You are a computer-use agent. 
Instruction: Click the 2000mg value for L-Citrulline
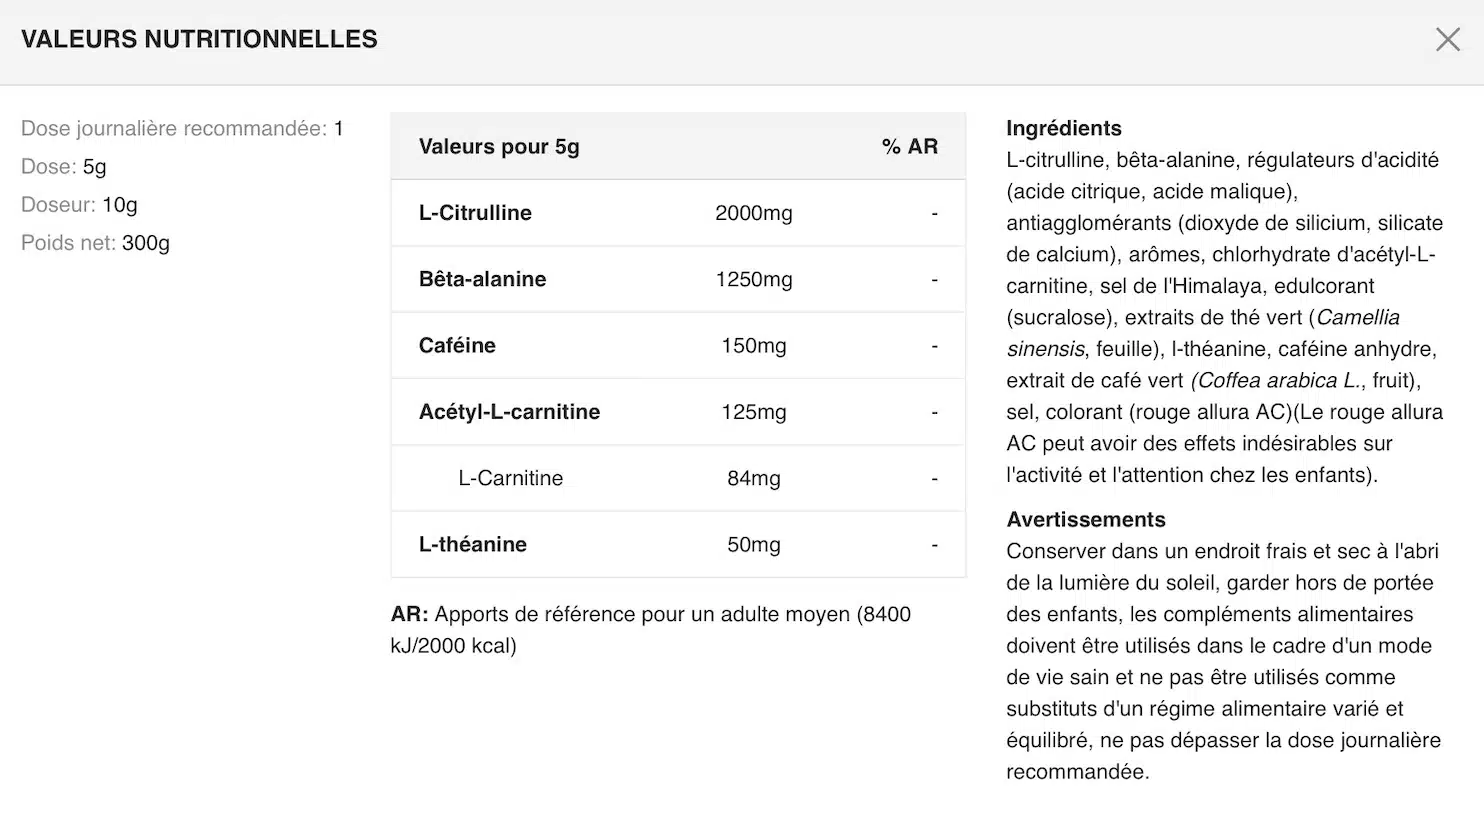(753, 213)
